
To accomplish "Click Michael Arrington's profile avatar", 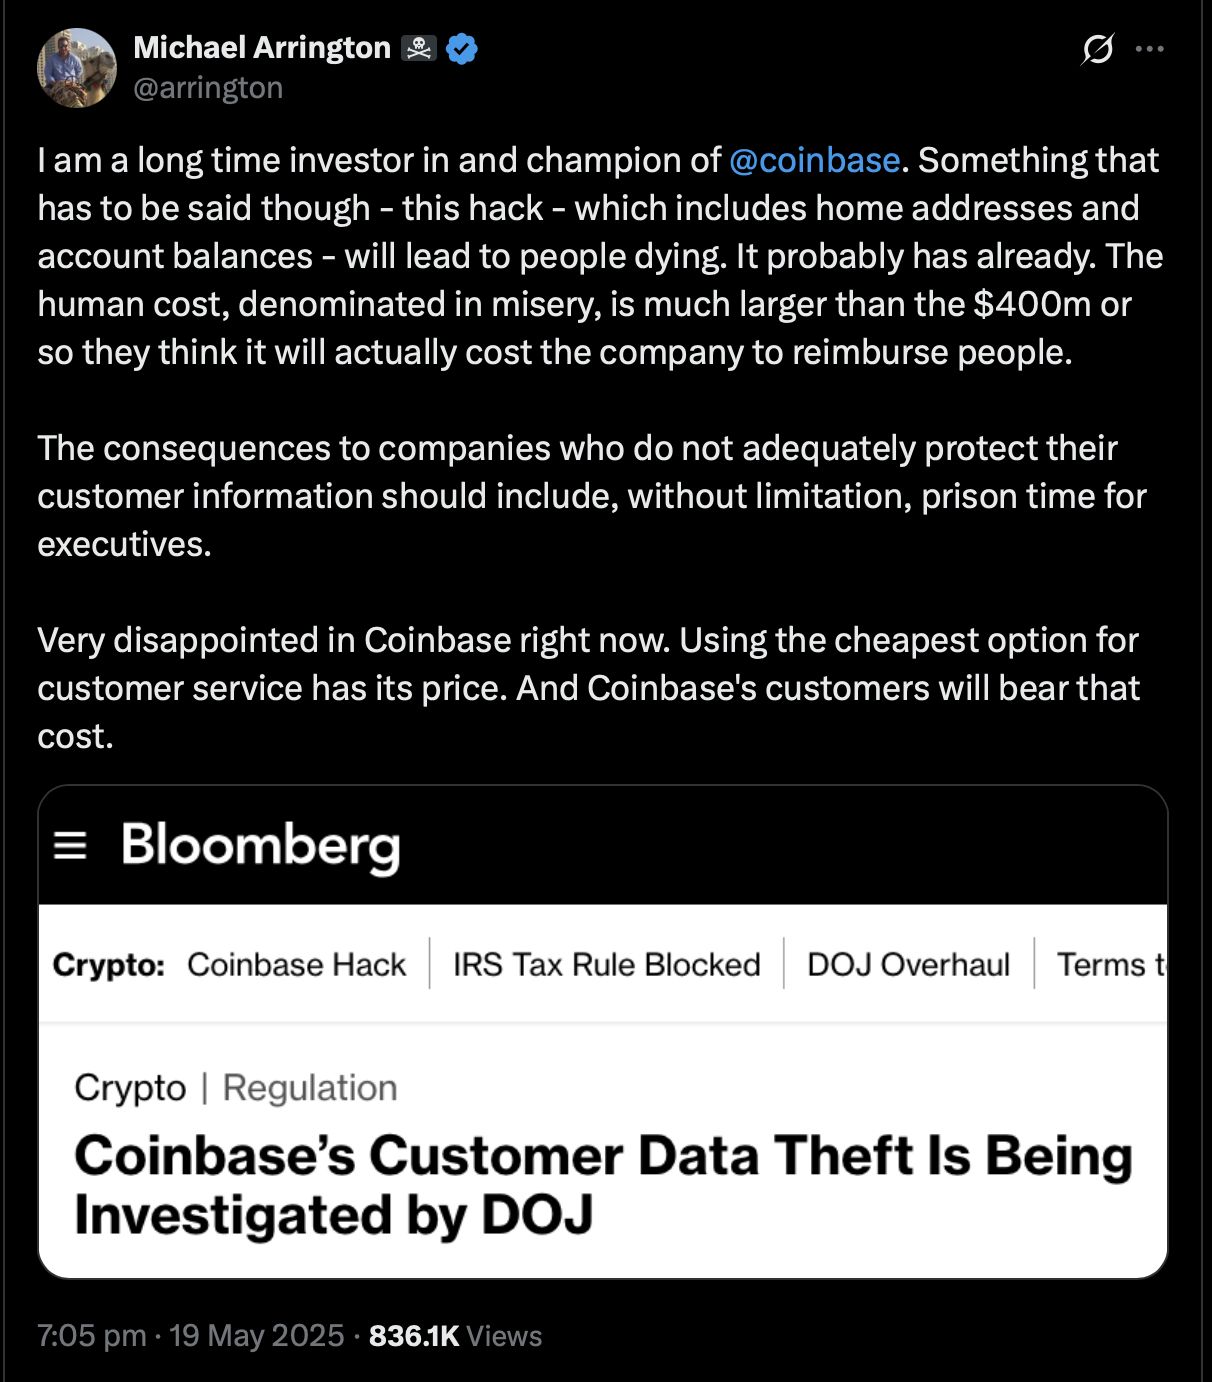I will coord(77,68).
